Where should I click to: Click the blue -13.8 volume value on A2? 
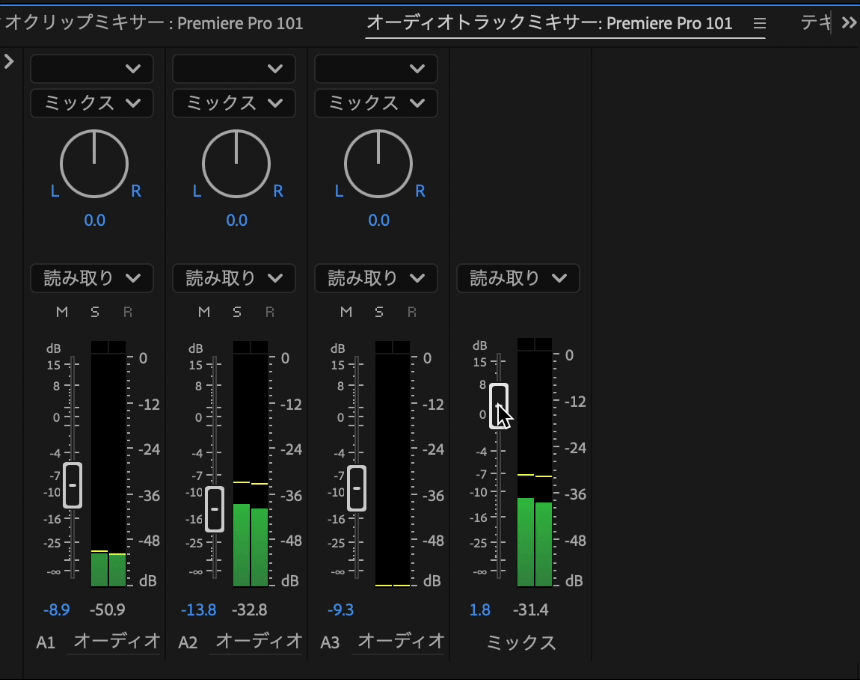(195, 610)
